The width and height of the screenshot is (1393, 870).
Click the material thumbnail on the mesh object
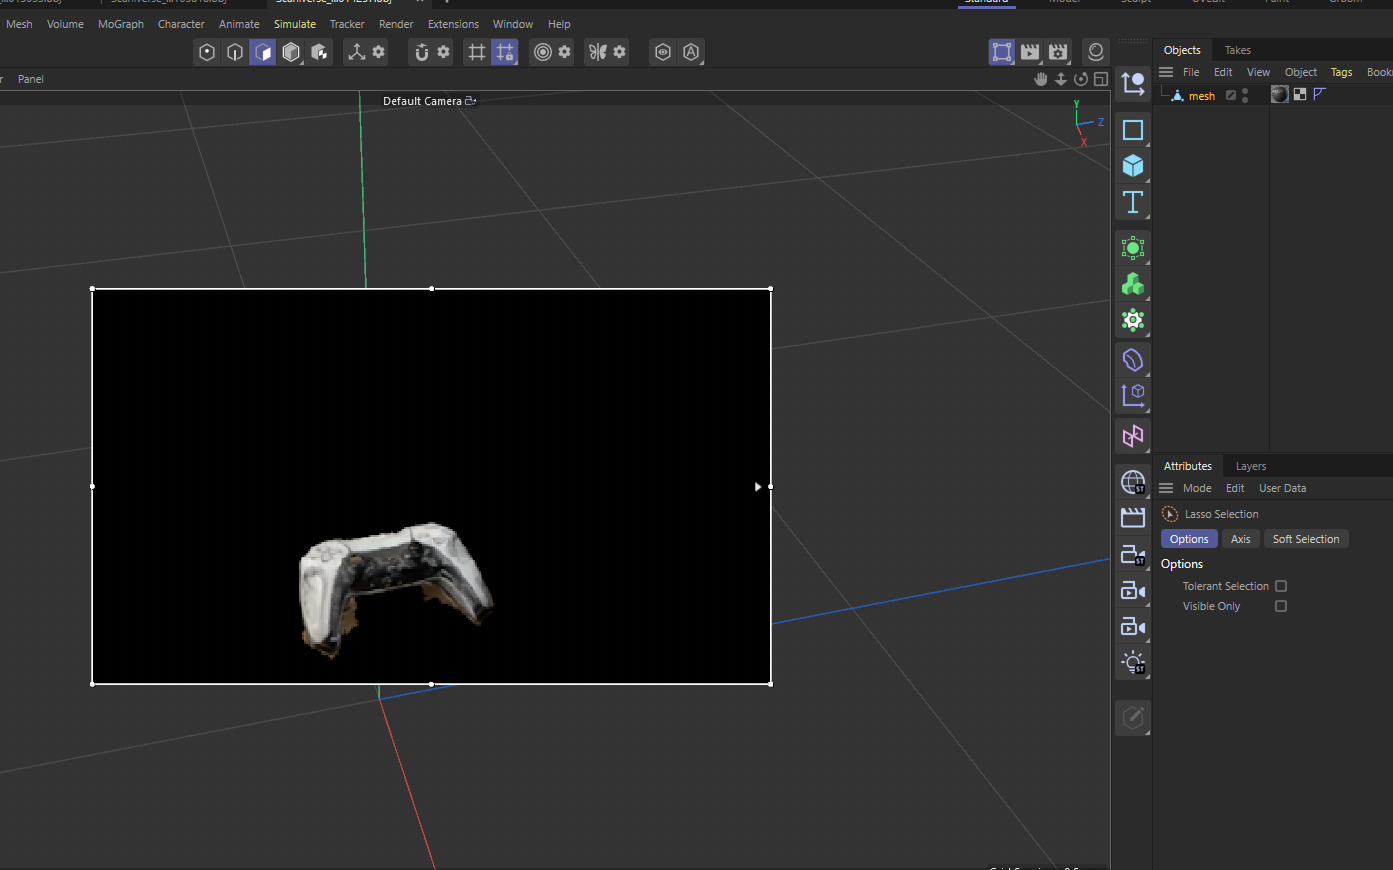(x=1279, y=94)
